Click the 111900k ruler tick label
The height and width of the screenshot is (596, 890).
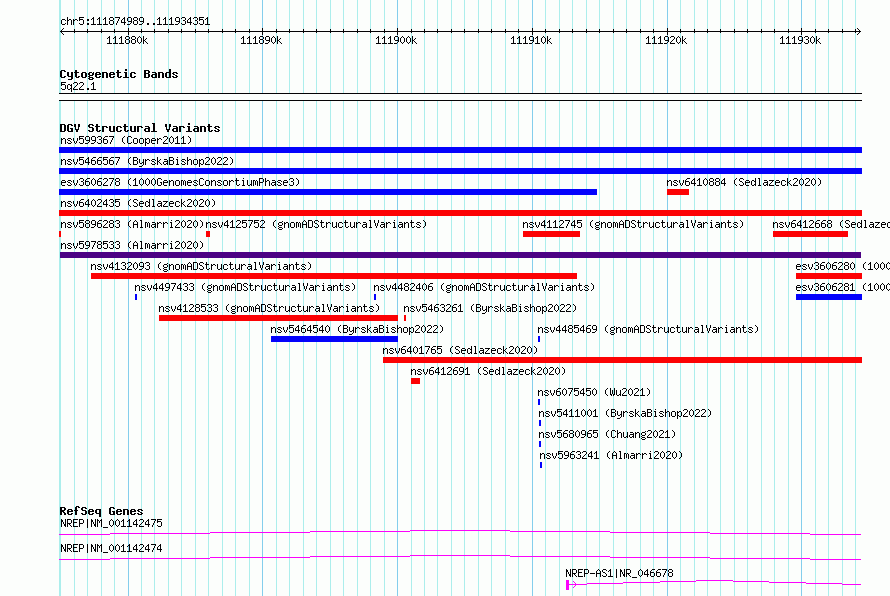pos(396,40)
